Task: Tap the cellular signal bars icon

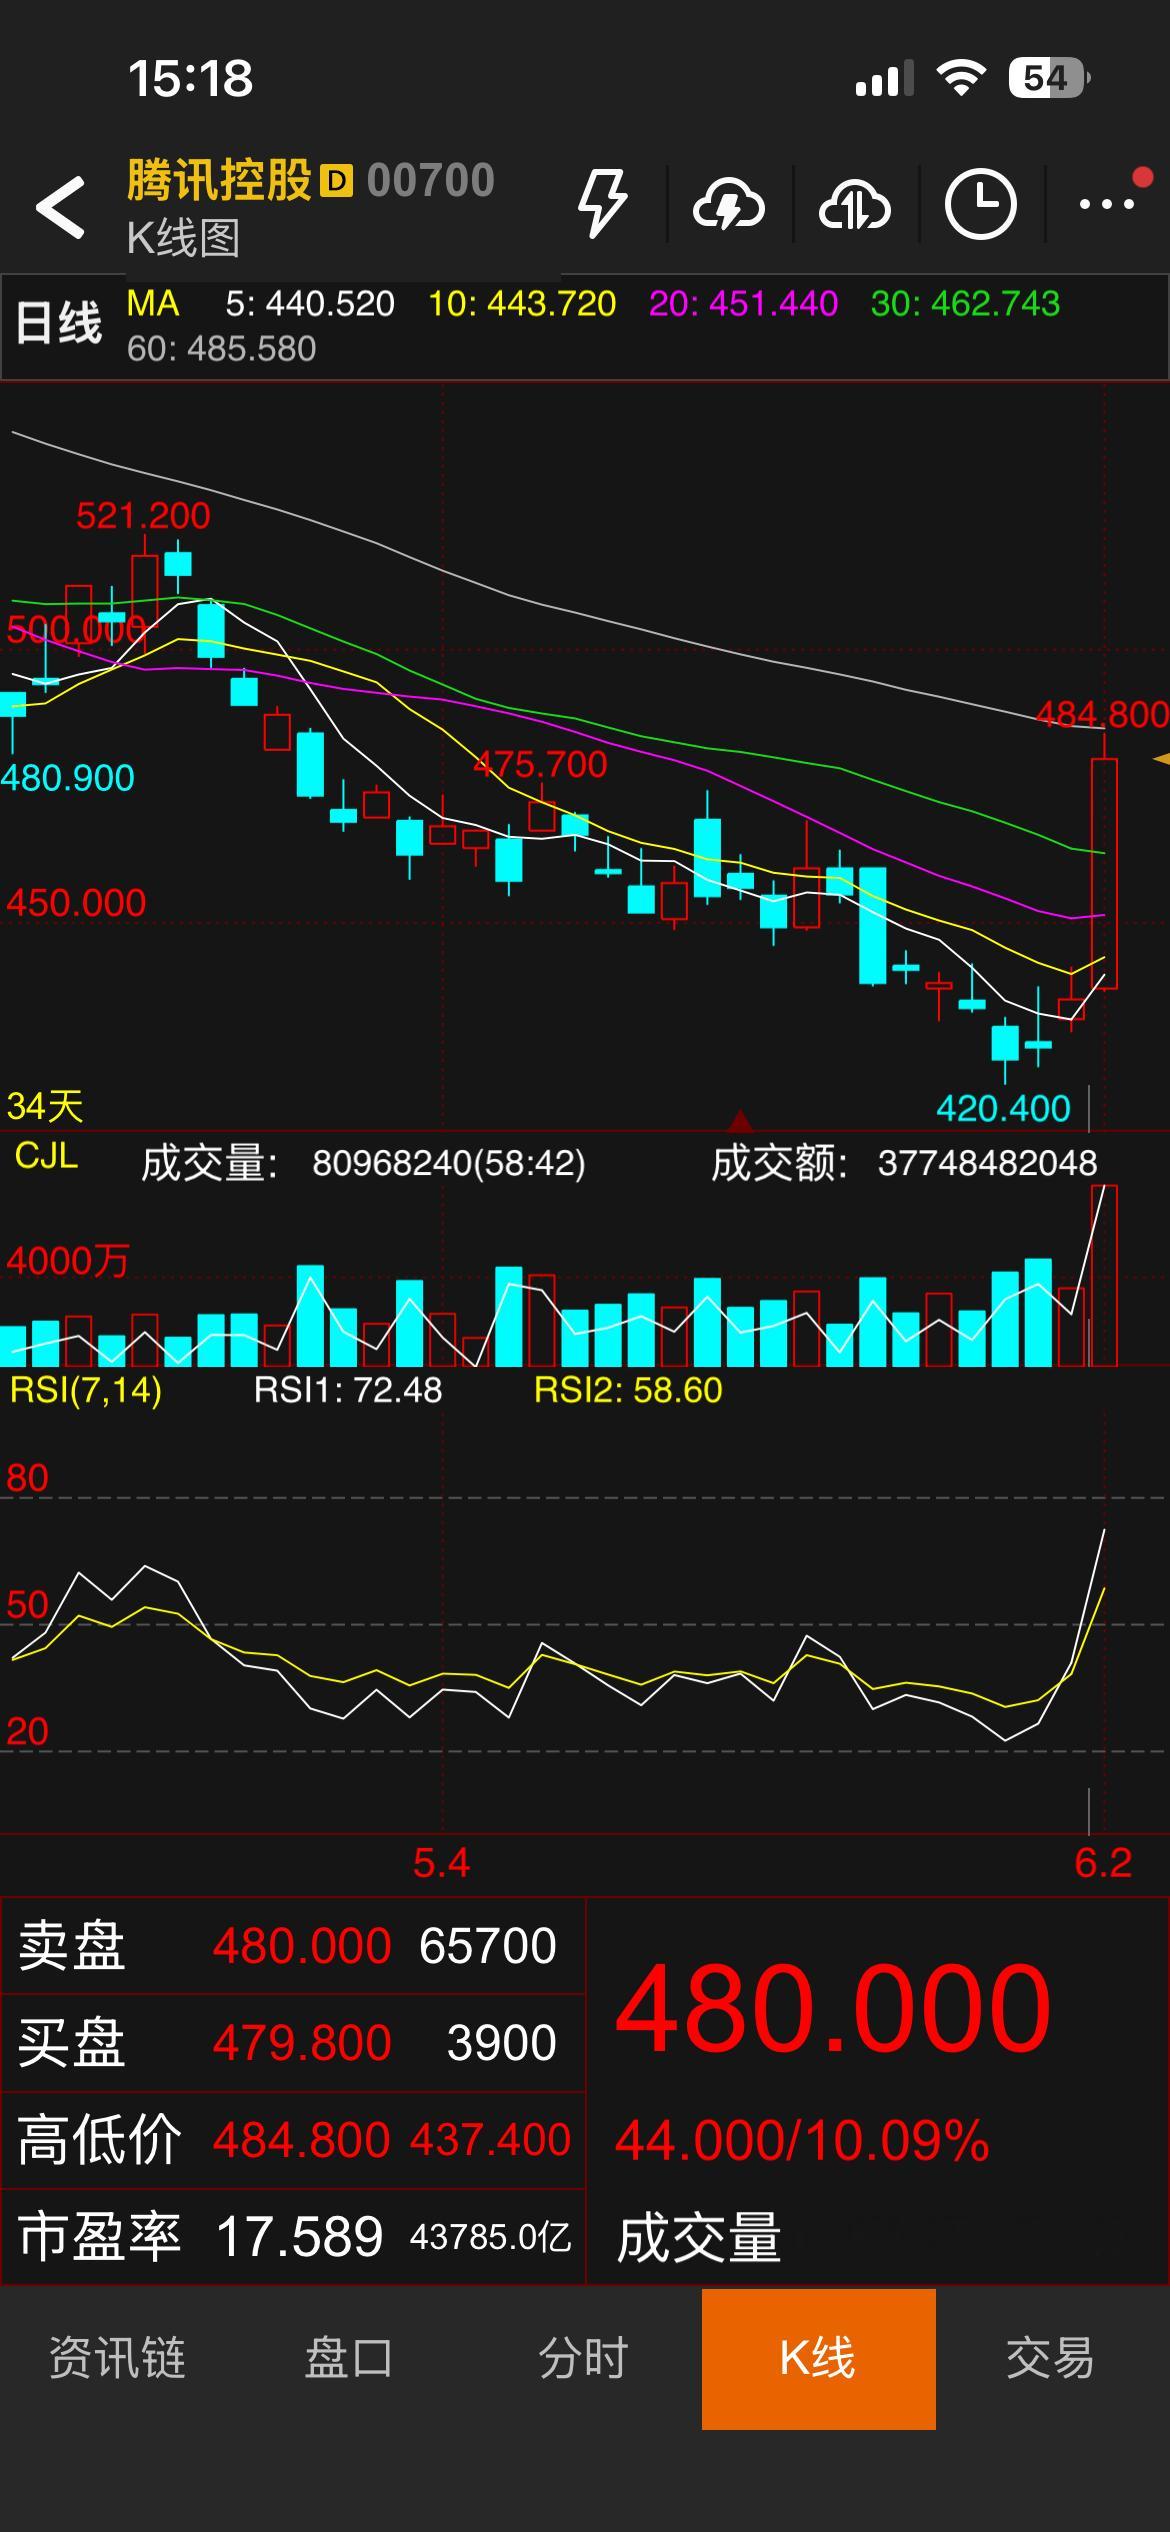Action: click(x=884, y=78)
